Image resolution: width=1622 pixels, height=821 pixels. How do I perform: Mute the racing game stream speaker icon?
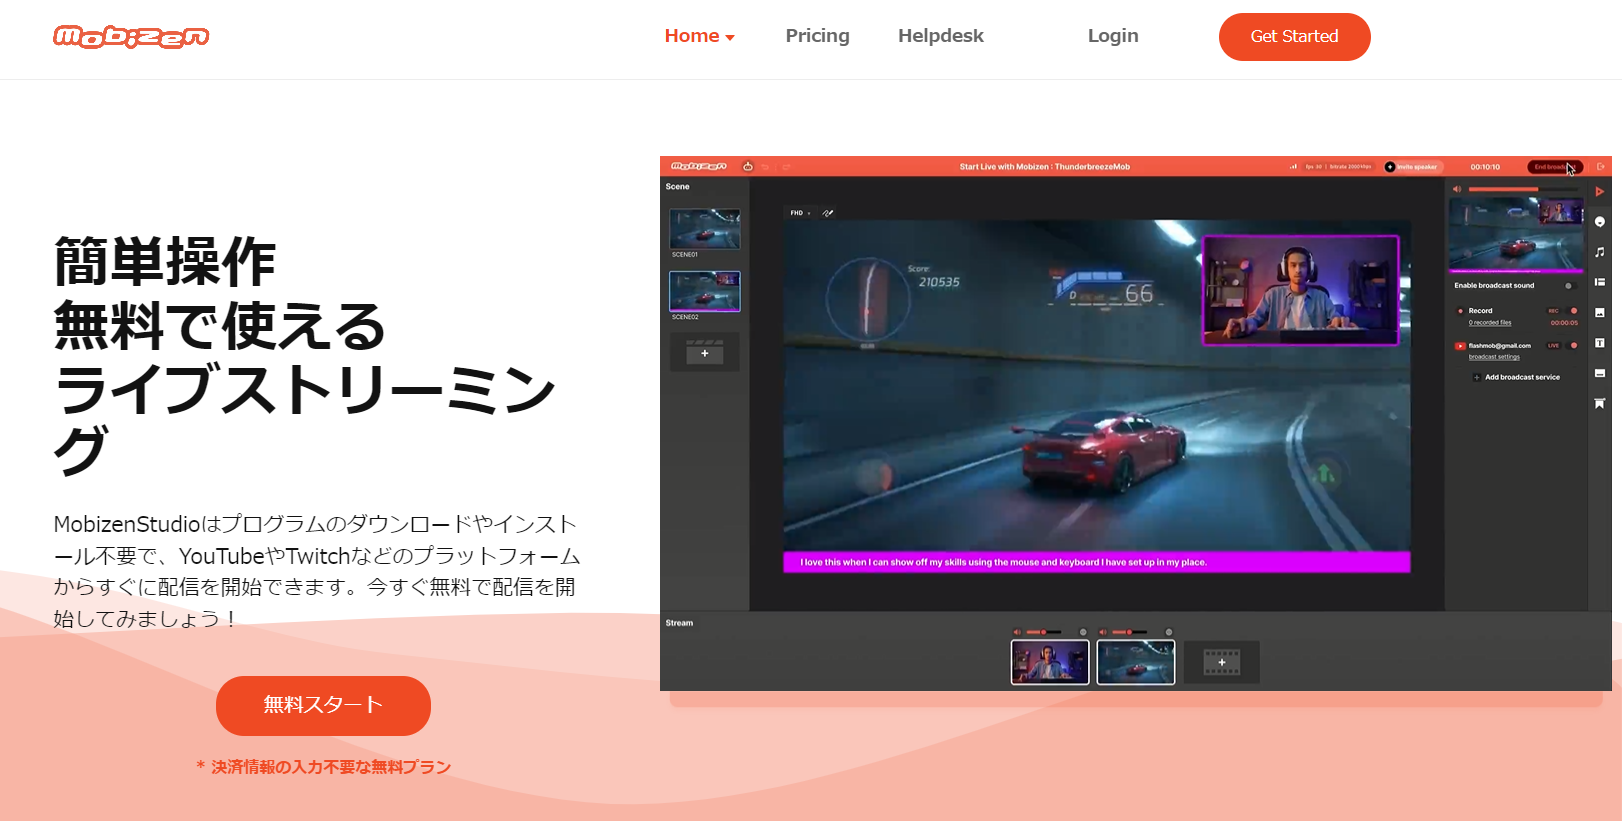[1103, 632]
